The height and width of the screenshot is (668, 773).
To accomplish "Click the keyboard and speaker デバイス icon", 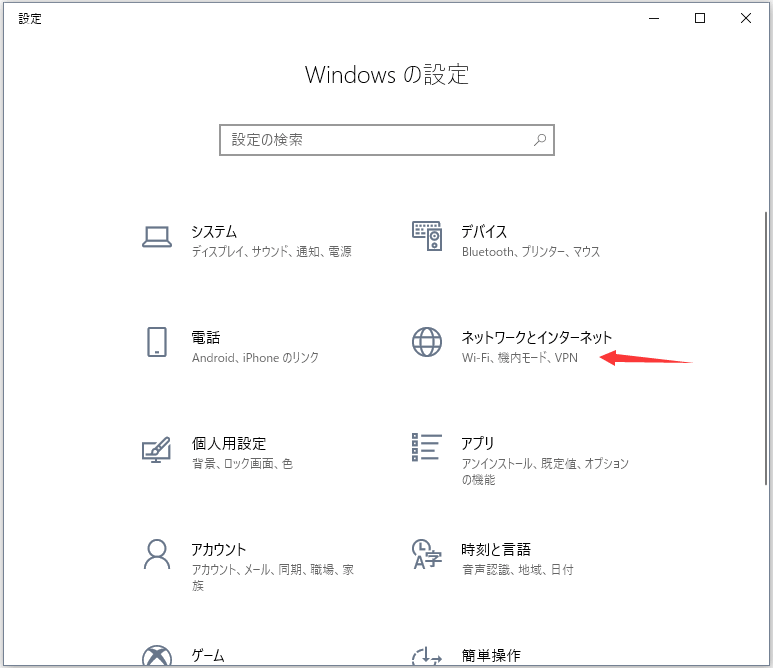I will [x=427, y=237].
